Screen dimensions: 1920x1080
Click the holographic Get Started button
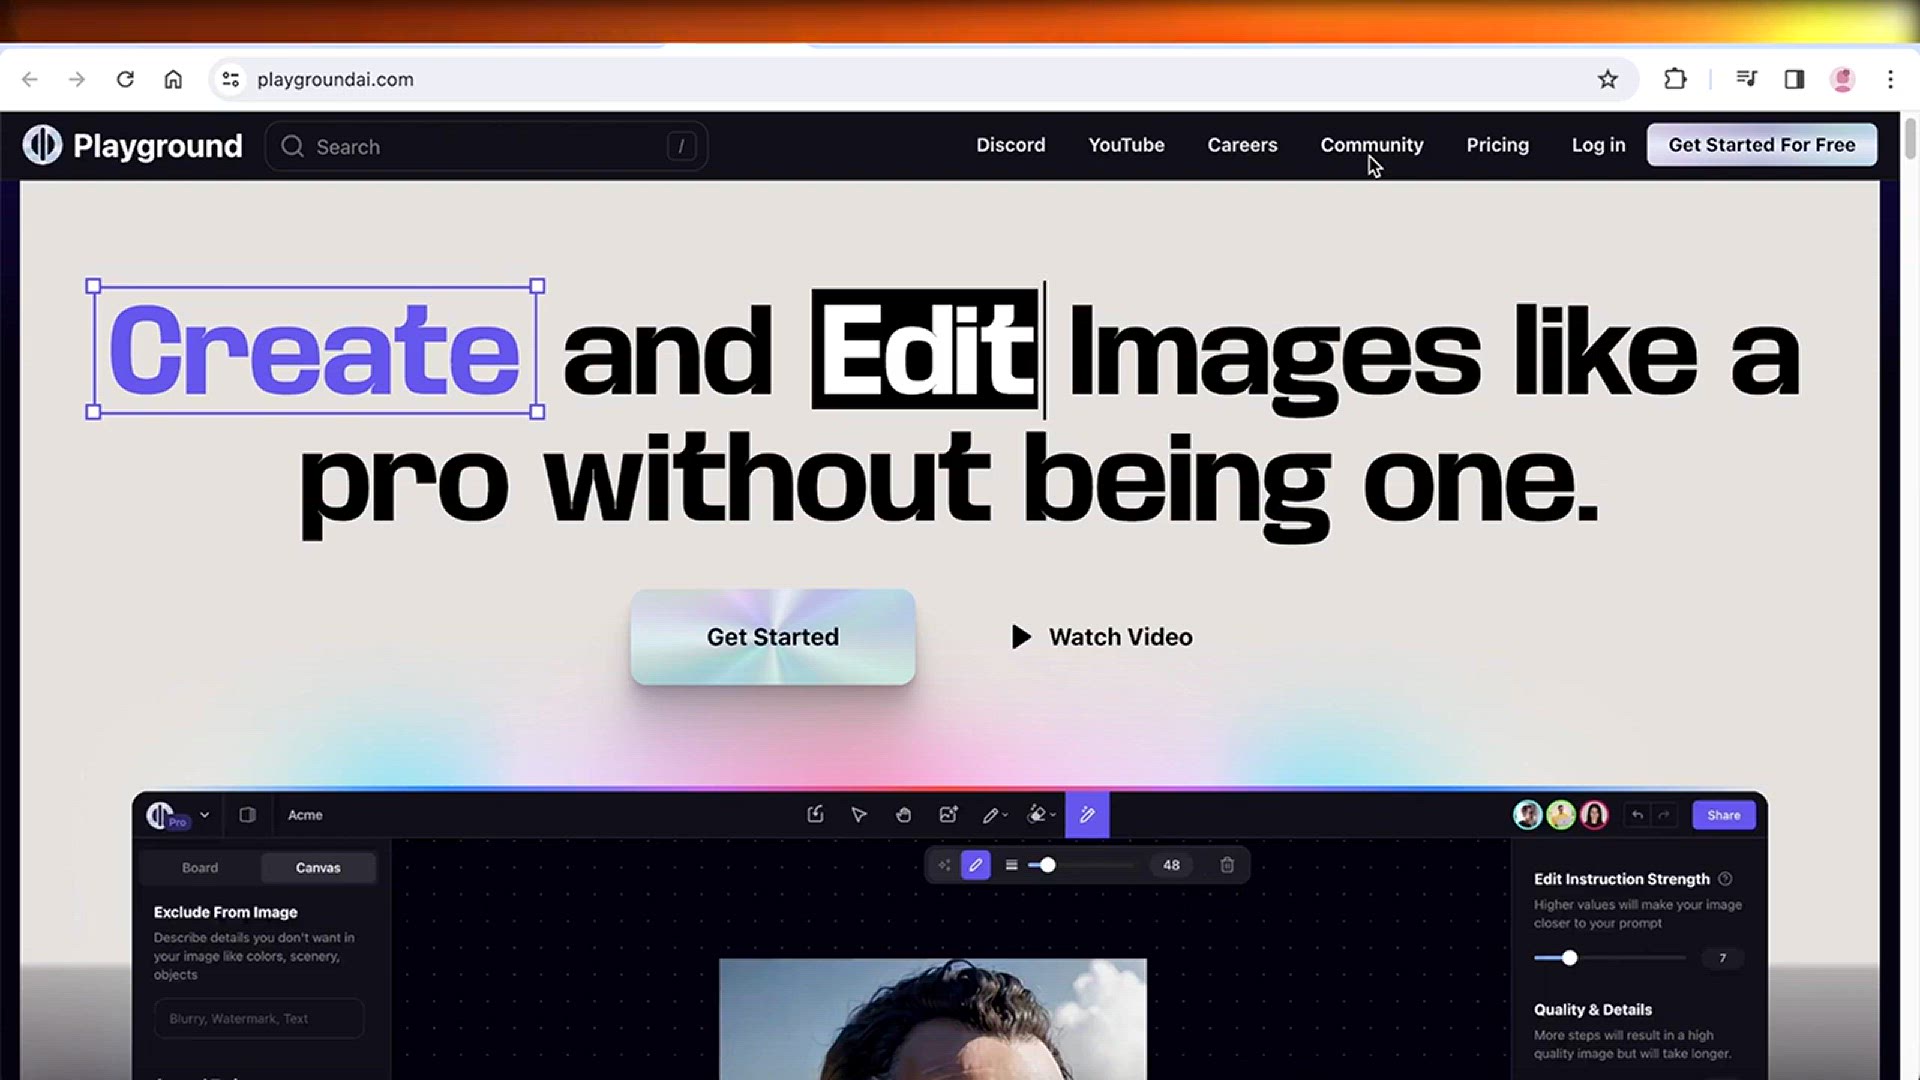click(773, 637)
